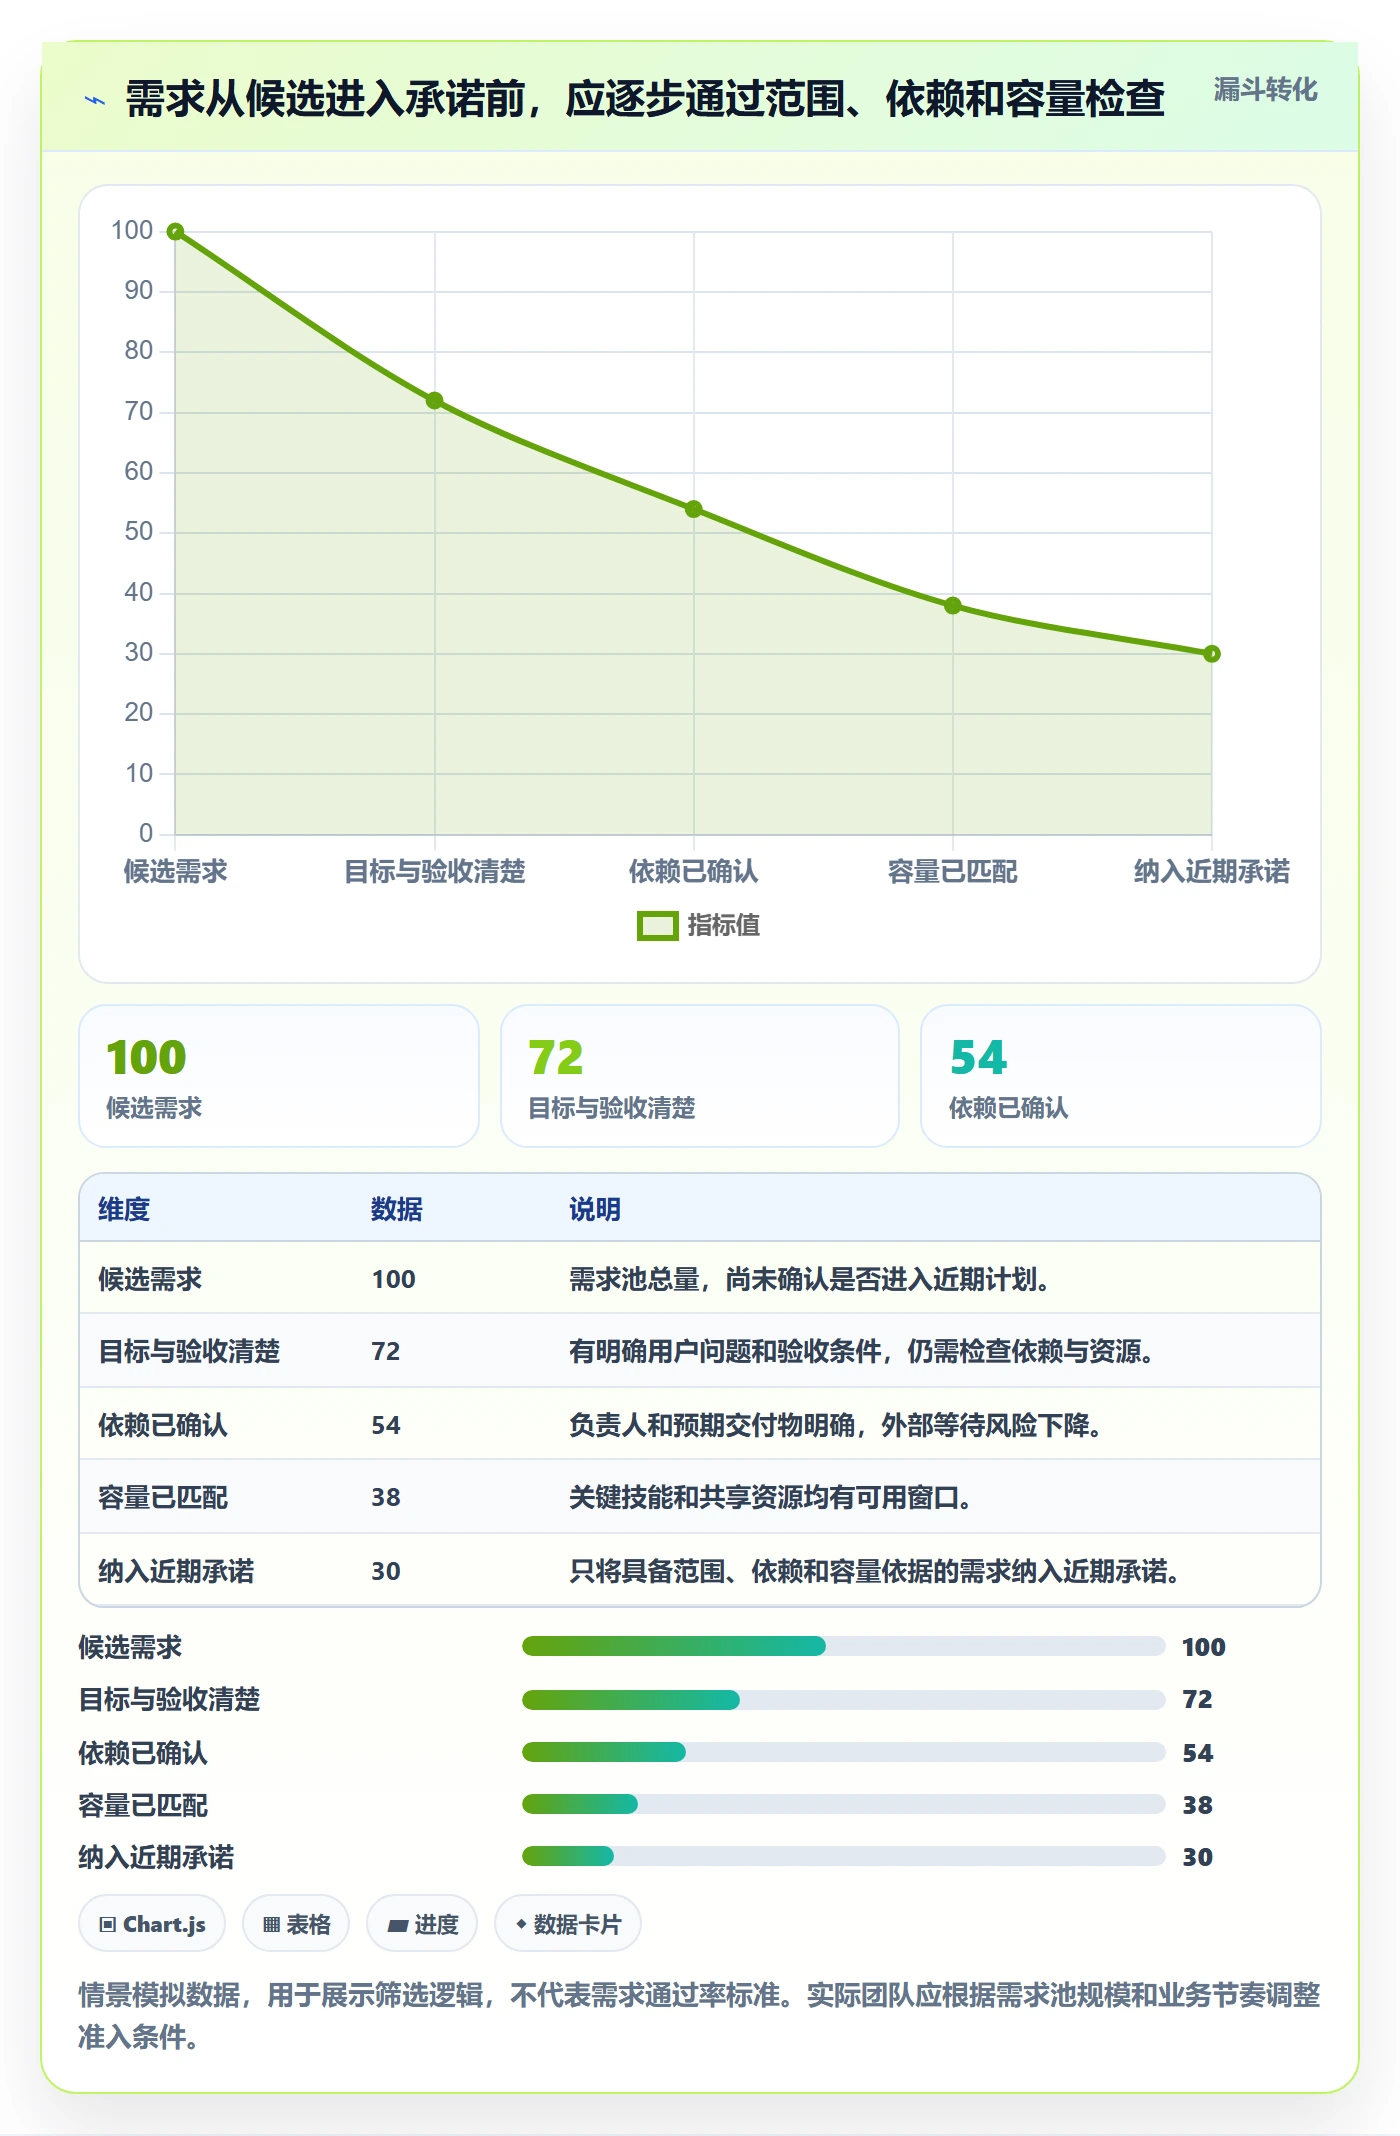The image size is (1400, 2136).
Task: Click the 目标与验收清楚 progress bar
Action: (843, 1699)
